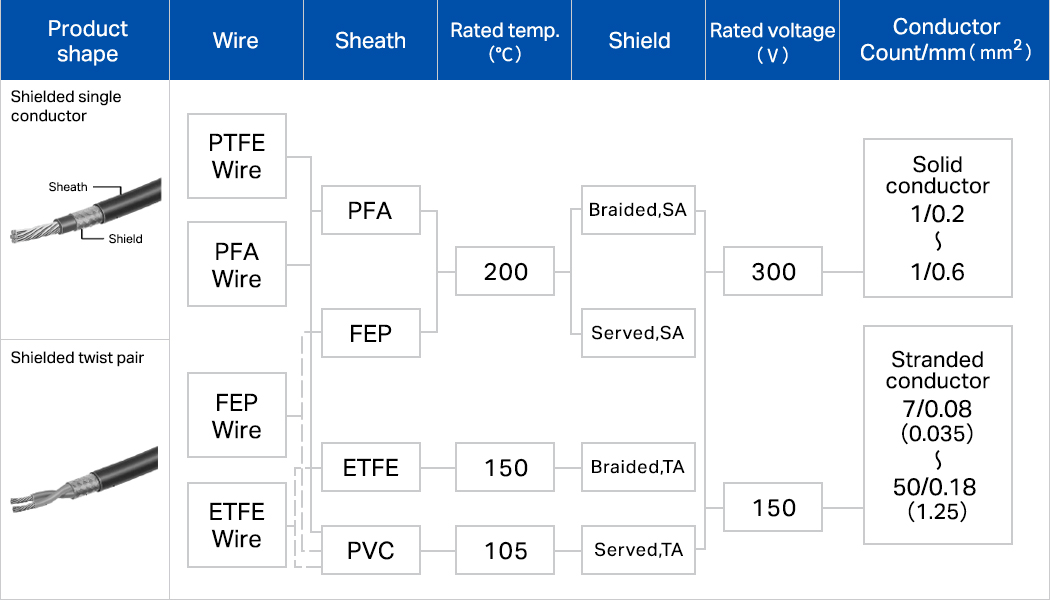
Task: Click the FEP sheath box
Action: click(370, 334)
